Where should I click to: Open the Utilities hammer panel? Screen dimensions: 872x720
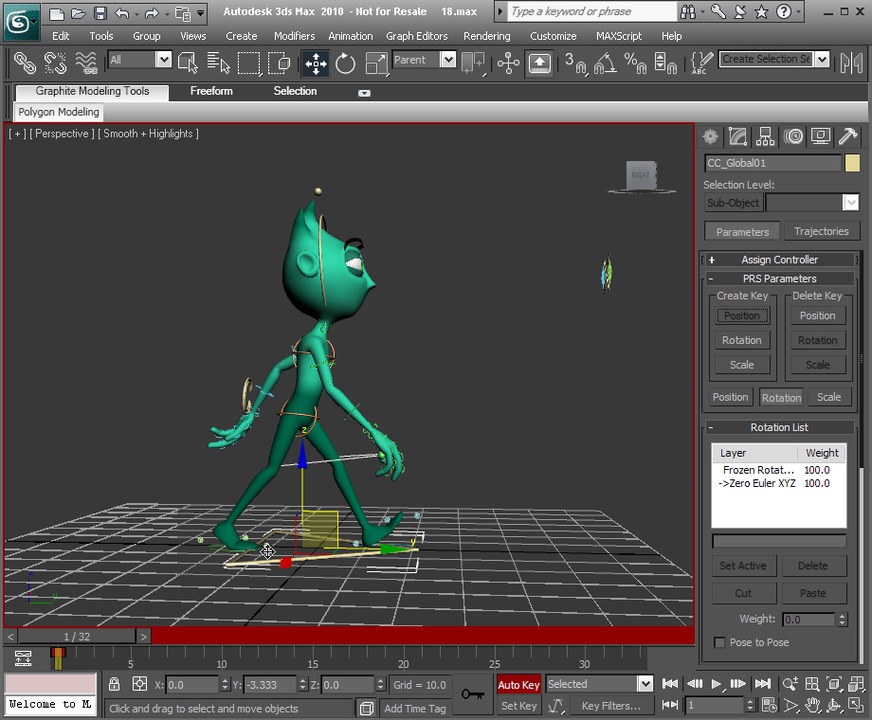pyautogui.click(x=847, y=137)
